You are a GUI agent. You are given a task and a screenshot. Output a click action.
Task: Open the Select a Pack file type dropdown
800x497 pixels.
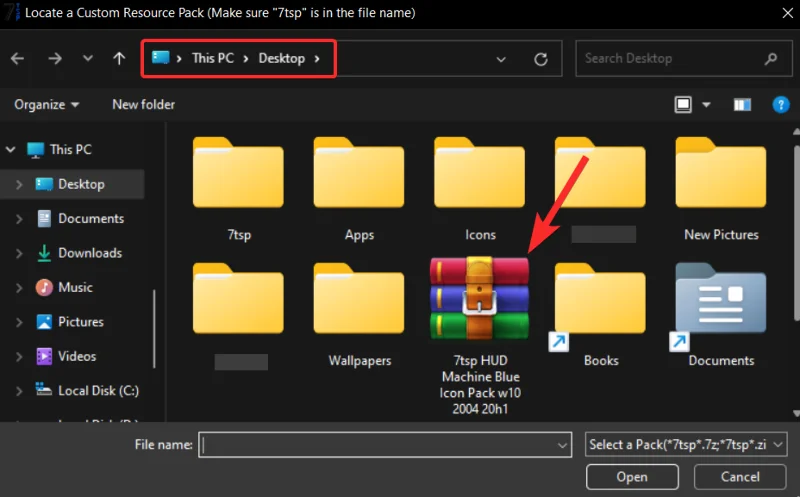[686, 445]
